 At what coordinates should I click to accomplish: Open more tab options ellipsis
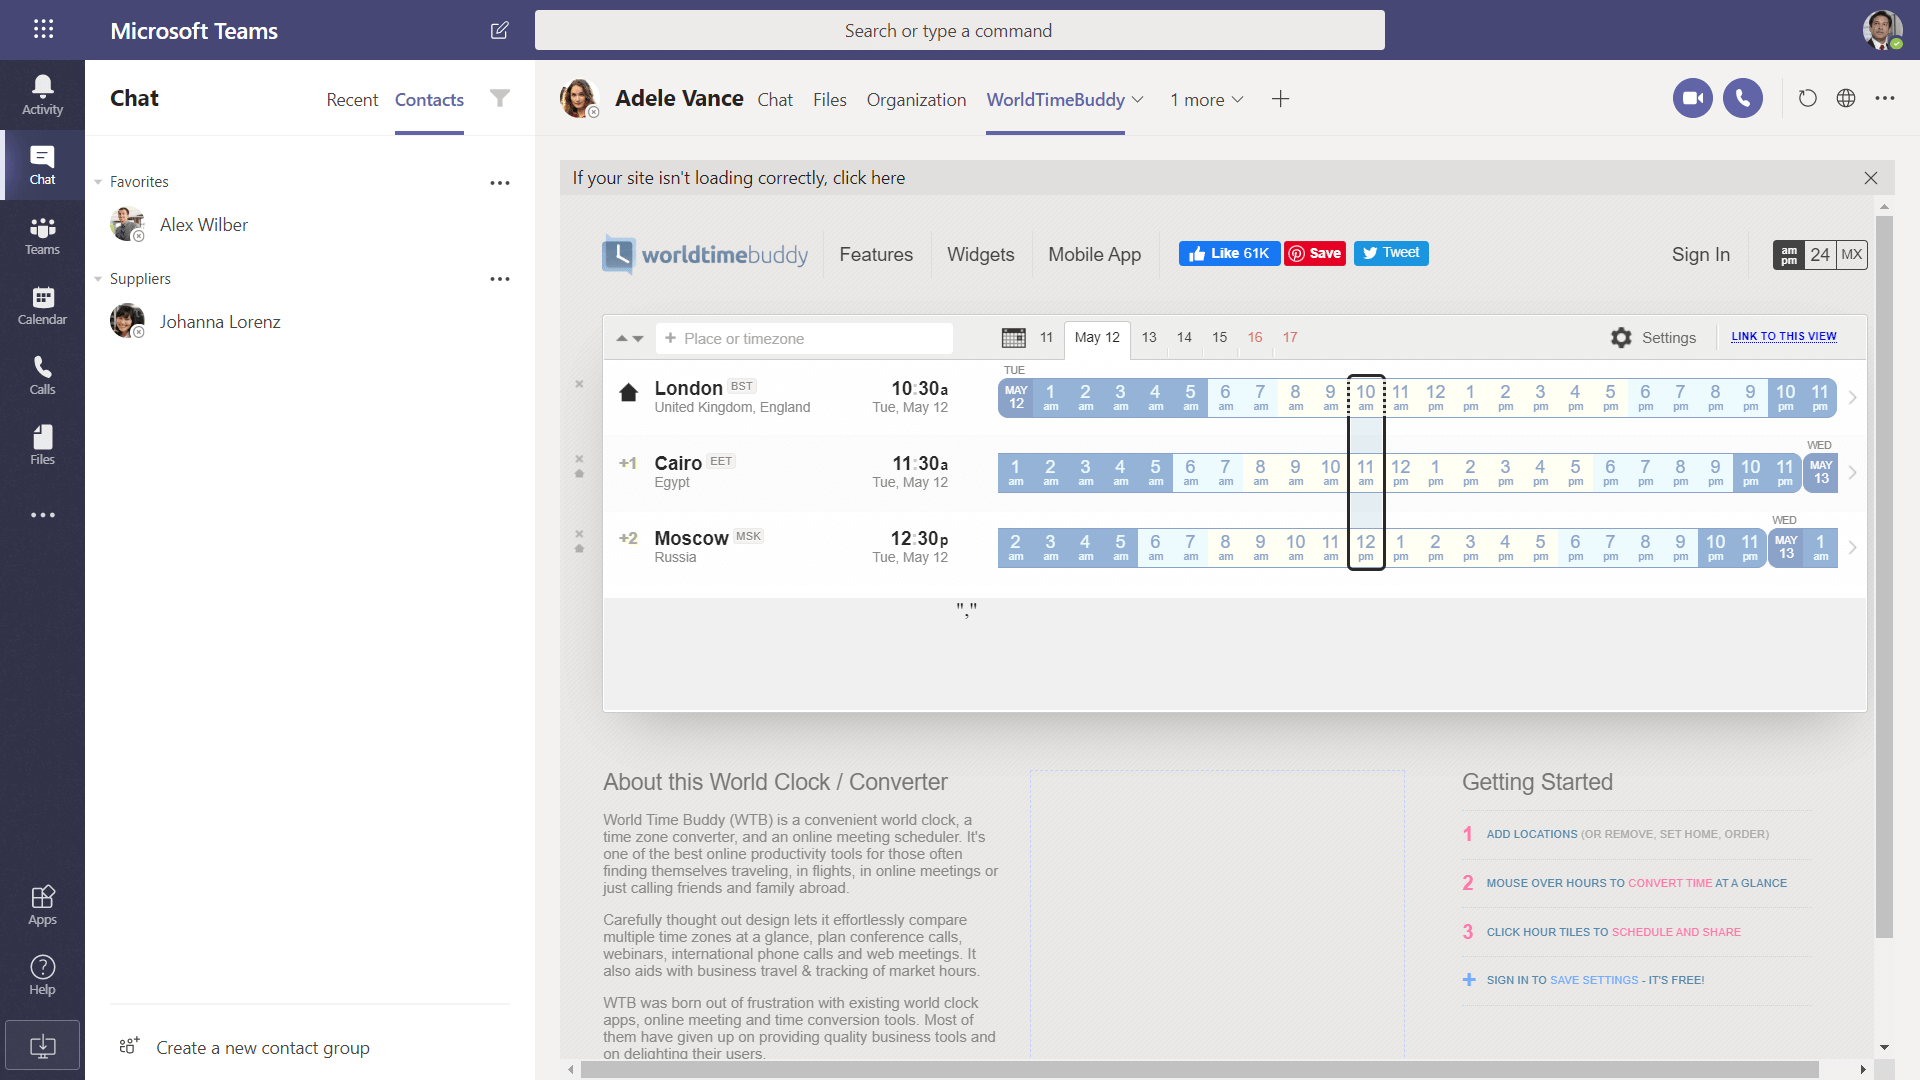[1885, 98]
